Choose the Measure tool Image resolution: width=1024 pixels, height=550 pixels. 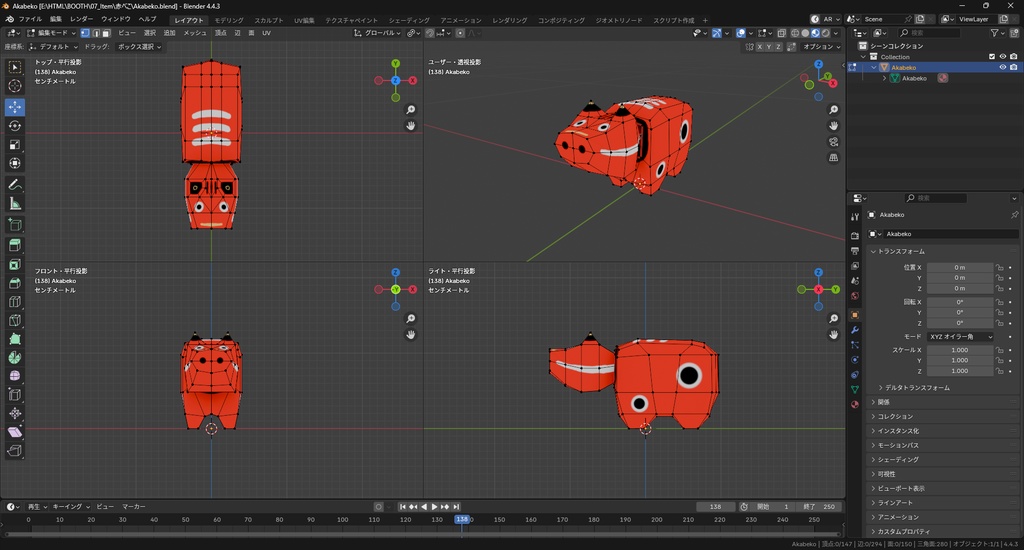point(15,204)
